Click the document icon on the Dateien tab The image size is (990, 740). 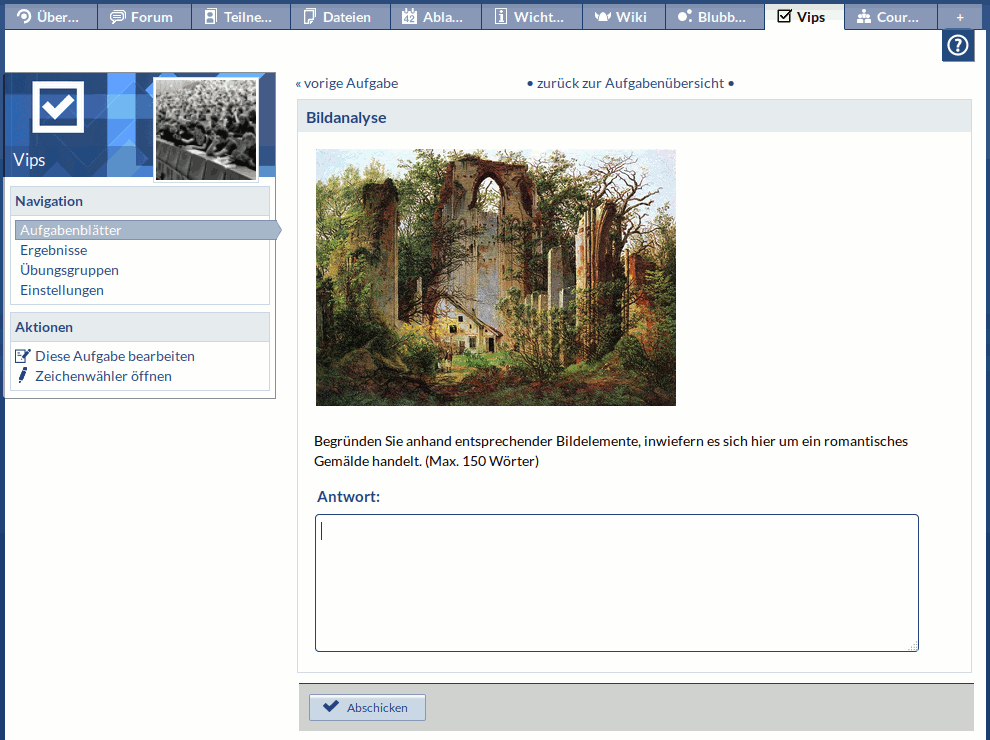point(310,17)
